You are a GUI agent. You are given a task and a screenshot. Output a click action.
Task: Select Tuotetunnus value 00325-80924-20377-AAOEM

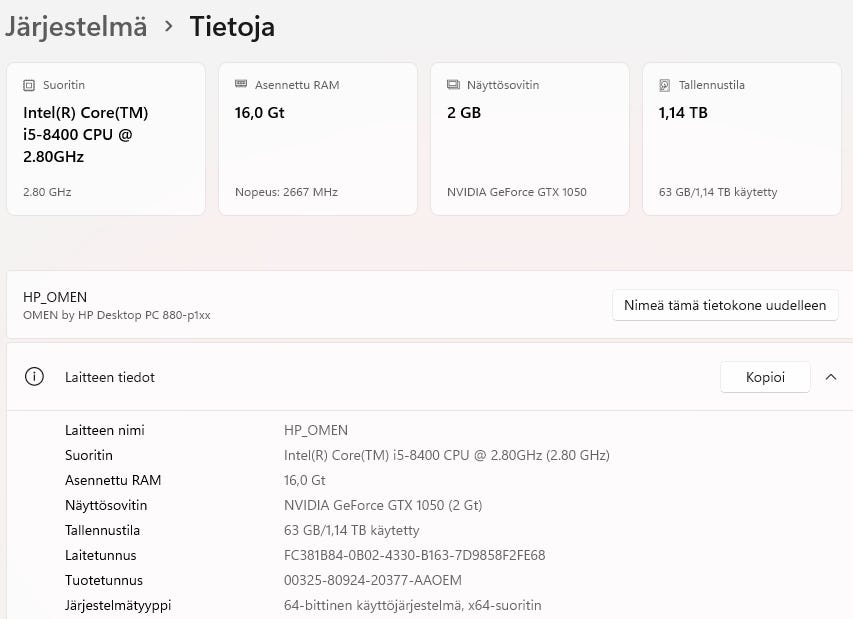tap(373, 580)
